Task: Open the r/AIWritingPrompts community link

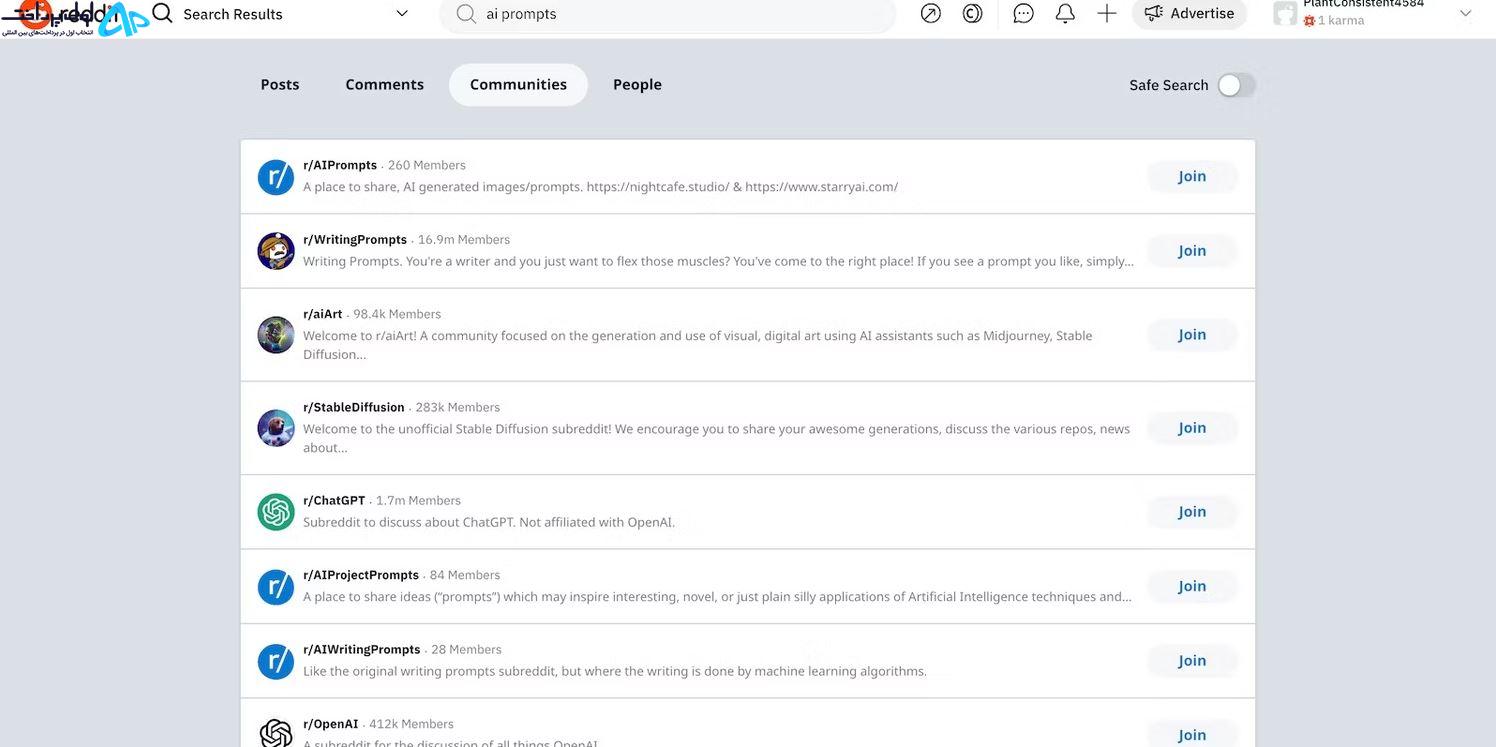Action: pyautogui.click(x=362, y=650)
